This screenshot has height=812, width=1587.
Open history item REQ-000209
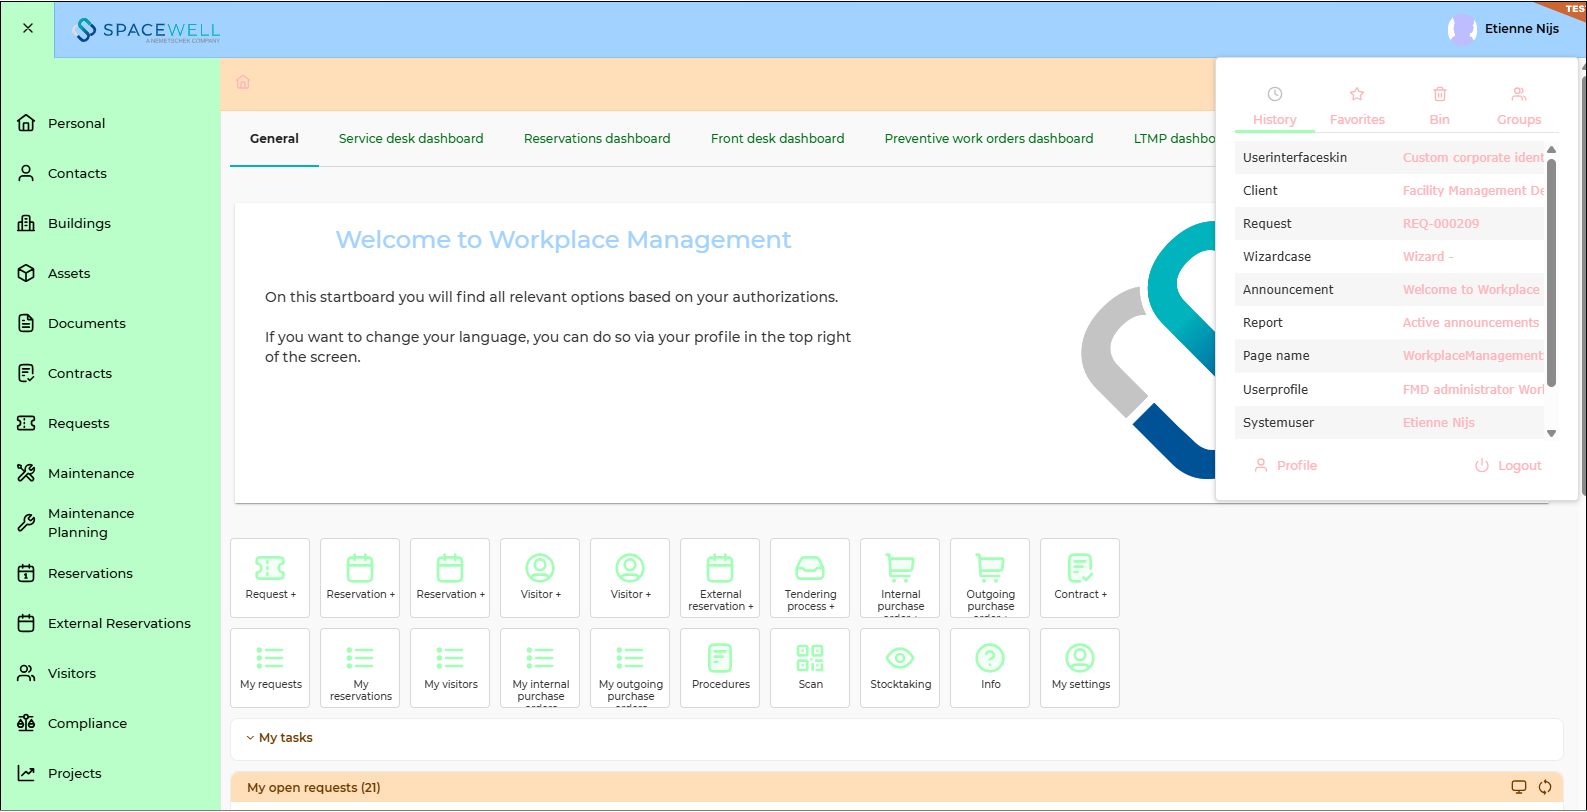(x=1441, y=224)
